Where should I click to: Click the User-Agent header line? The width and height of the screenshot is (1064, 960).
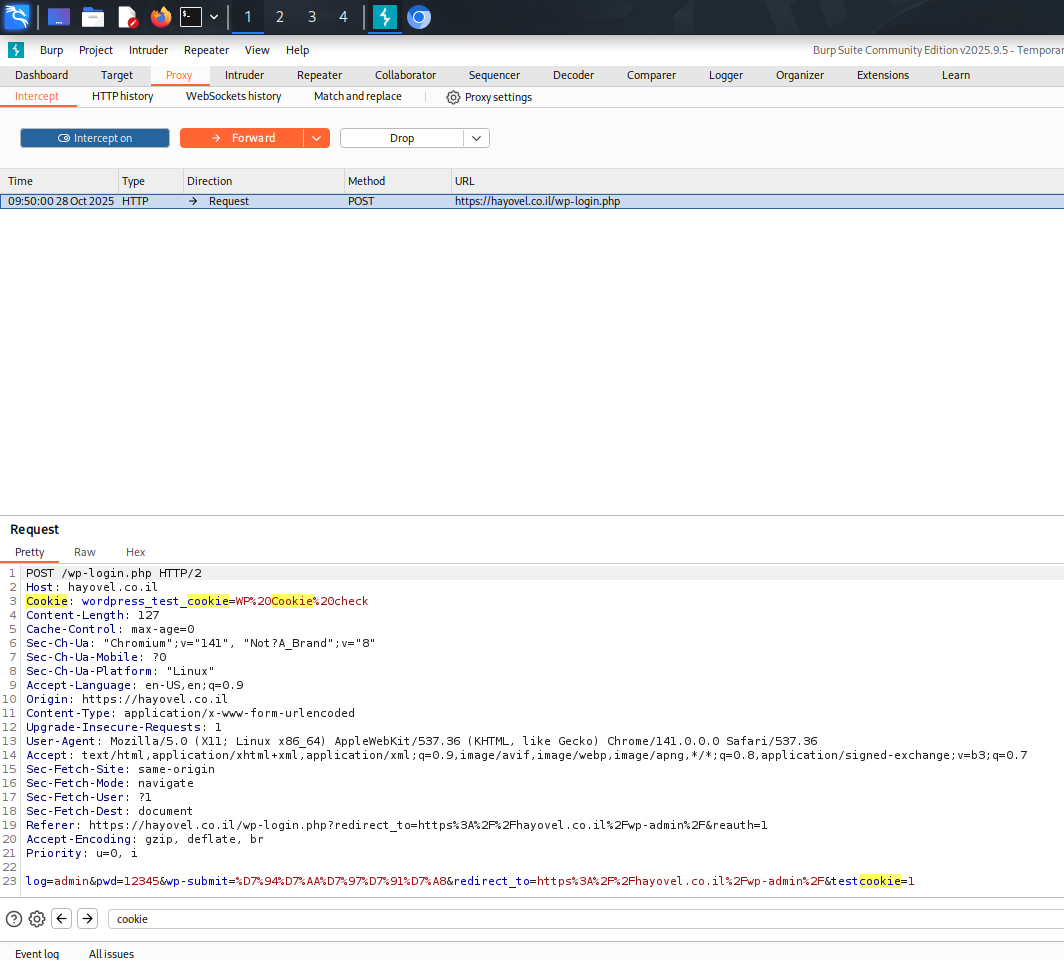pos(421,741)
